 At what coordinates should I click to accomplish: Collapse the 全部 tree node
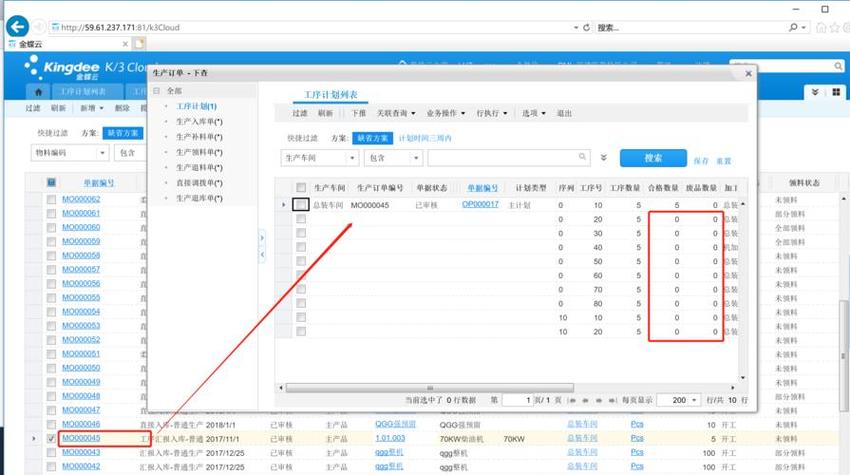point(157,91)
